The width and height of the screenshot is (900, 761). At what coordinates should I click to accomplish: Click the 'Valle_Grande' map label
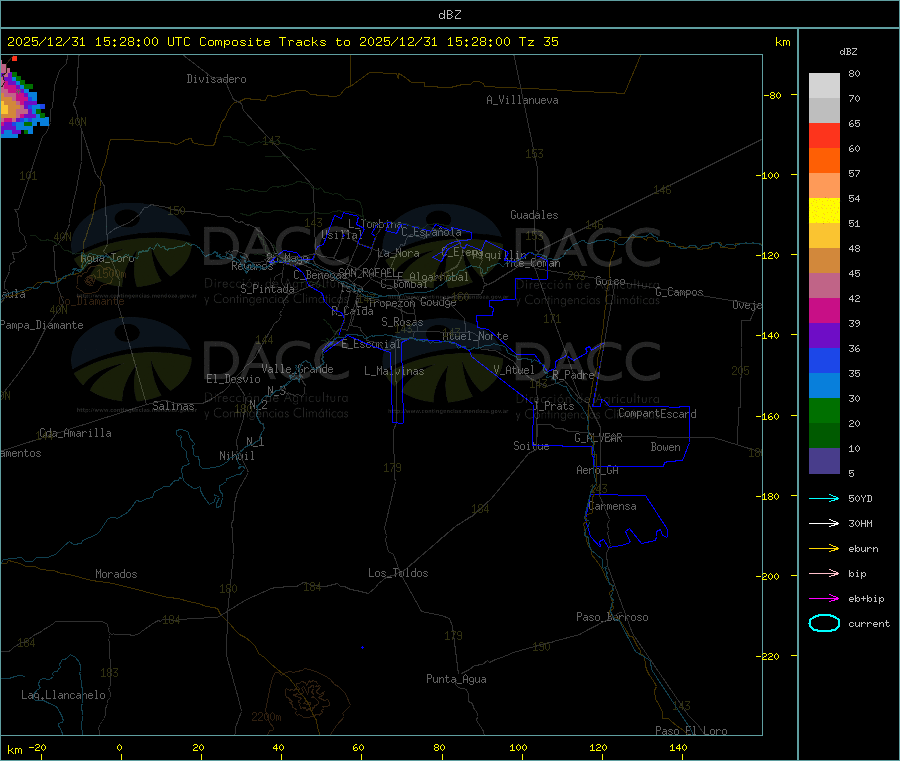(x=297, y=369)
